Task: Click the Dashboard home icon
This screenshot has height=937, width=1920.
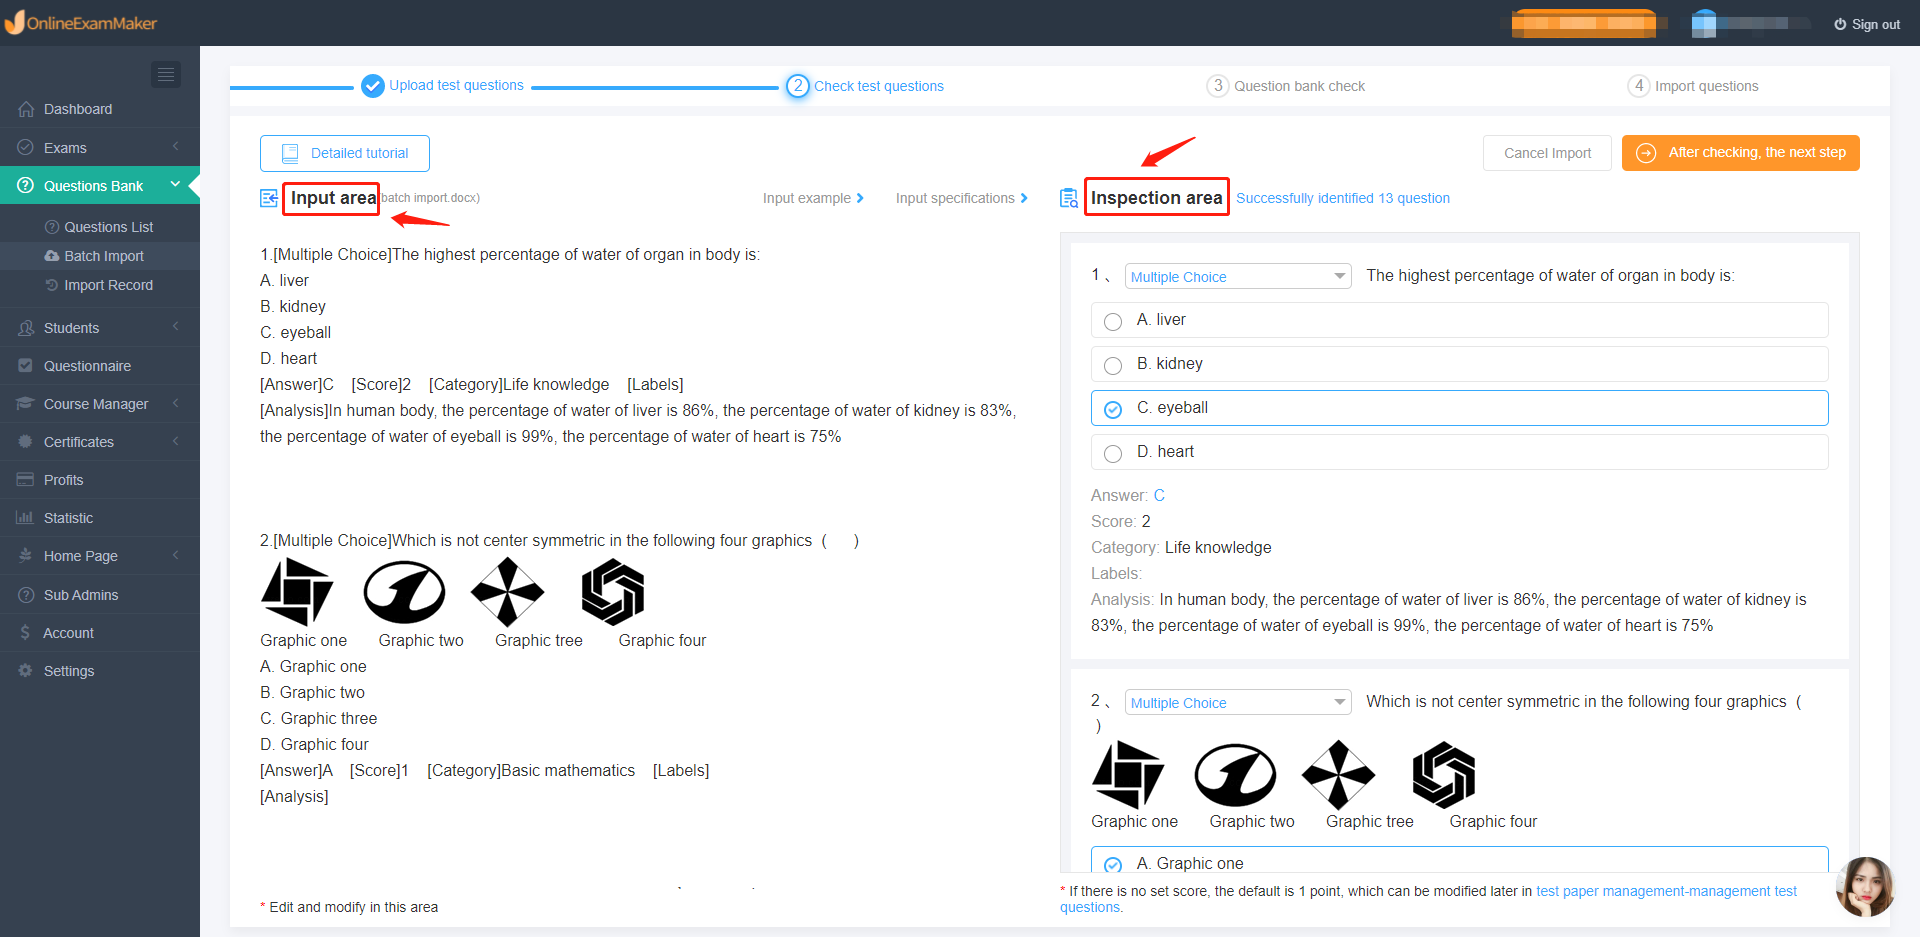Action: [x=26, y=109]
